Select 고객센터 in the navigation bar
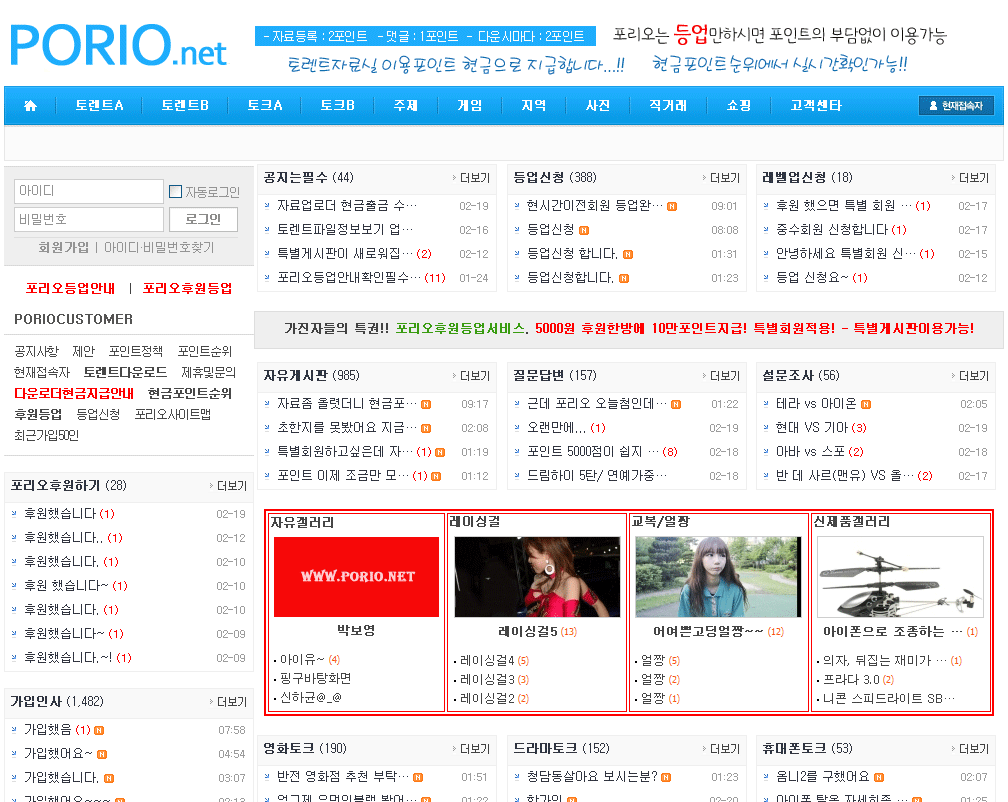Screen dimensions: 1008x802 [x=815, y=106]
